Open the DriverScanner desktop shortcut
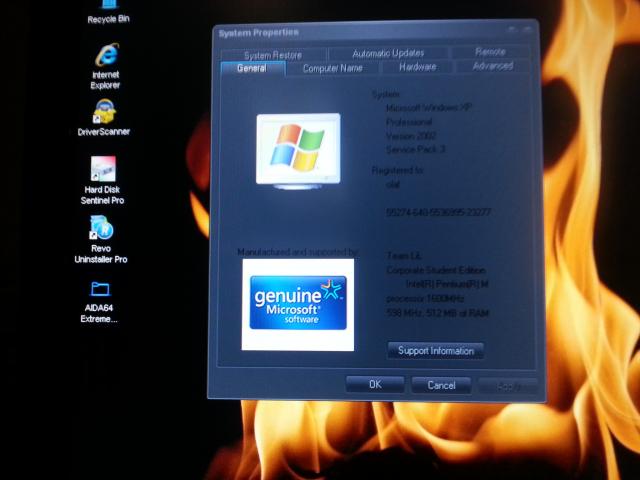640x480 pixels. click(104, 111)
